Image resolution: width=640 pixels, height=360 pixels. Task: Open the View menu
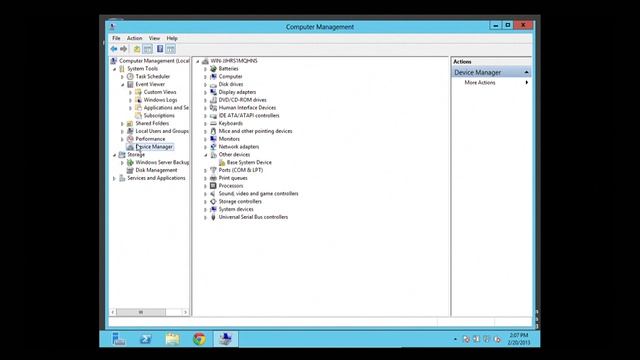pyautogui.click(x=154, y=38)
